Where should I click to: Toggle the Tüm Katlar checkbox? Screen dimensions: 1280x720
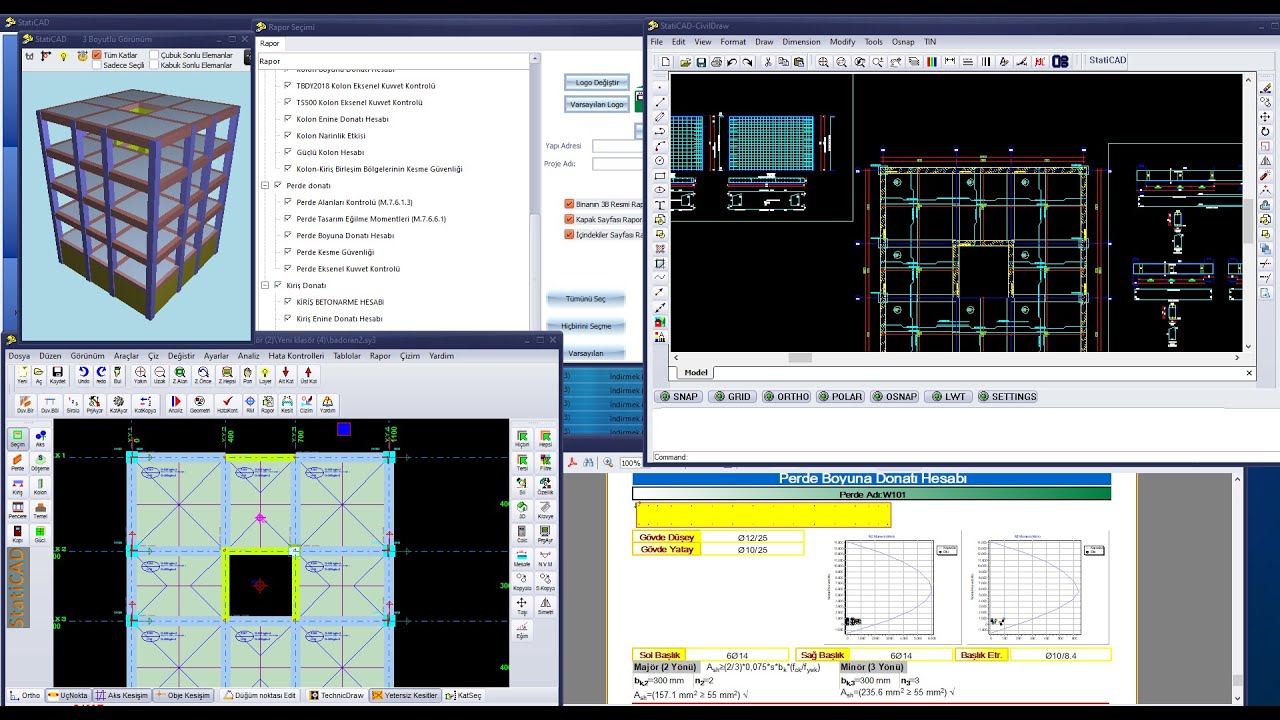[x=97, y=55]
